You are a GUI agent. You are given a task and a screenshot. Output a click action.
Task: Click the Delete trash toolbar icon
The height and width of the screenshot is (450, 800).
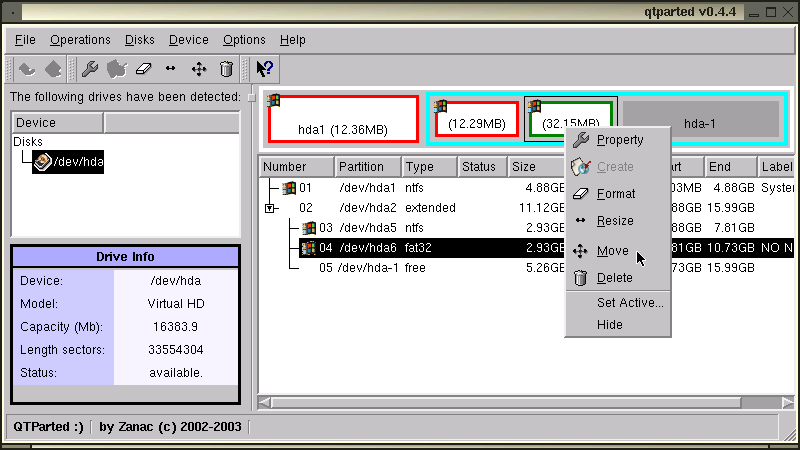pyautogui.click(x=226, y=69)
